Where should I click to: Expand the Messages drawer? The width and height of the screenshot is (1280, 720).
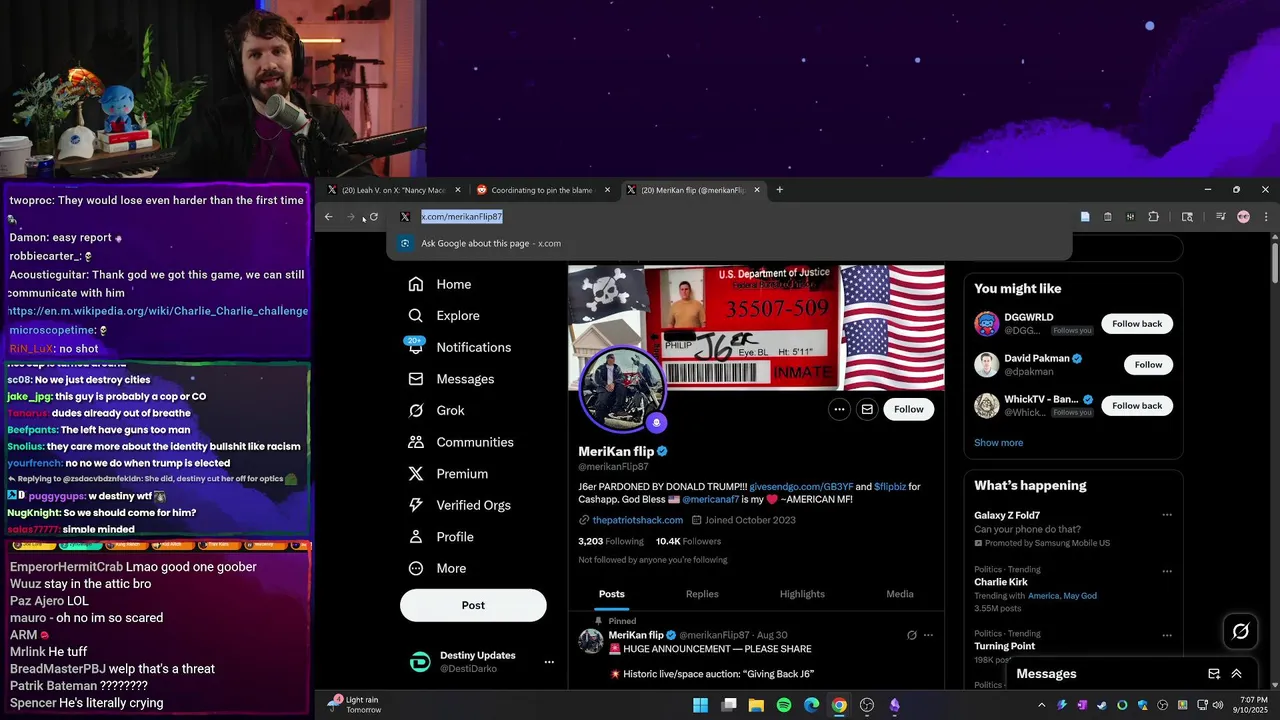pos(1236,674)
